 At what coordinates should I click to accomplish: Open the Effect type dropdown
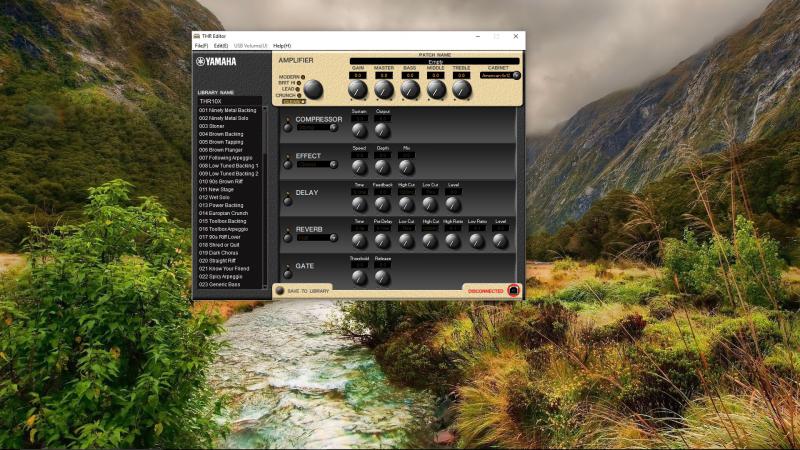[x=318, y=164]
